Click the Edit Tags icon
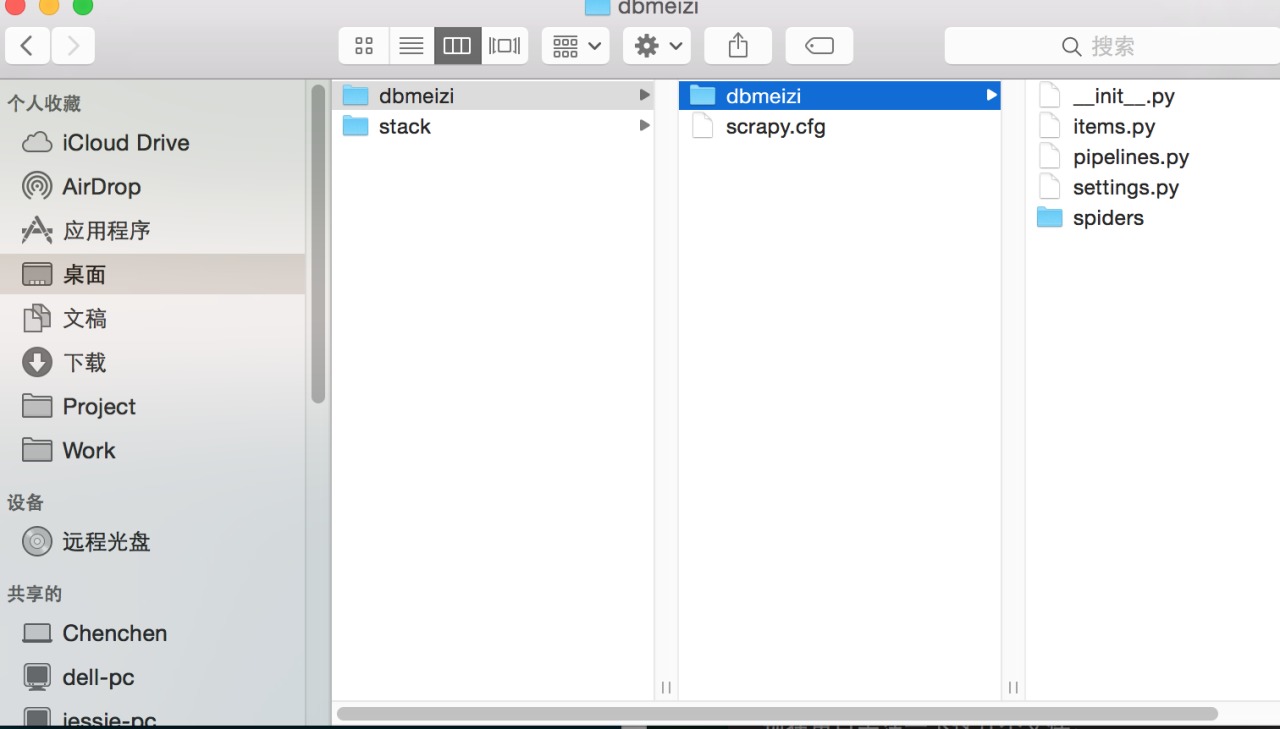 click(x=819, y=46)
